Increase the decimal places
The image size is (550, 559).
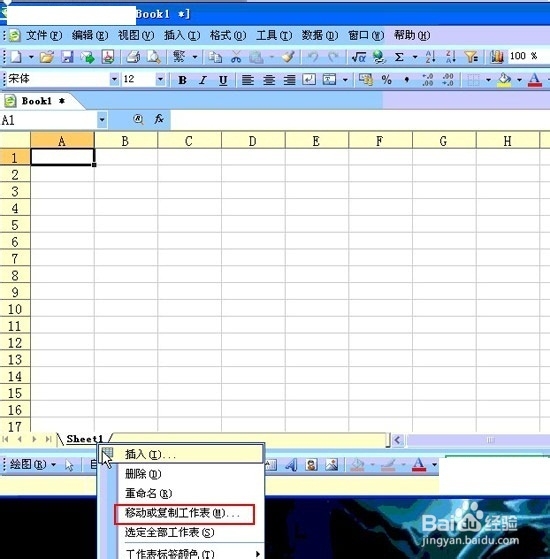(427, 80)
